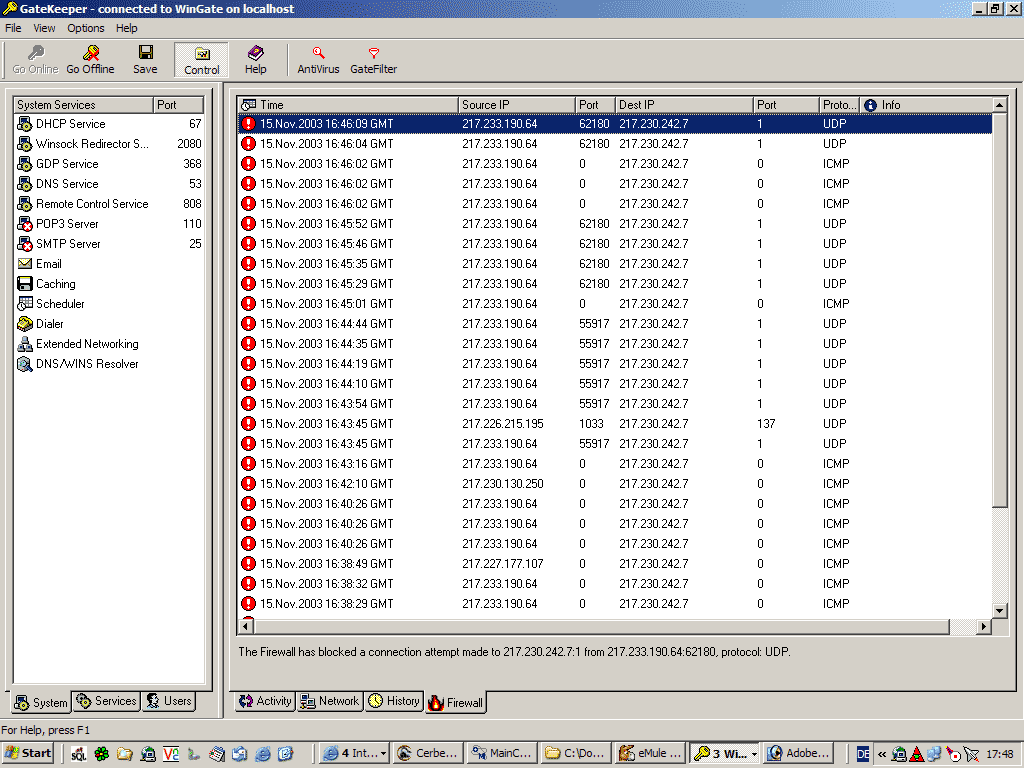Click the Info column header

(926, 104)
